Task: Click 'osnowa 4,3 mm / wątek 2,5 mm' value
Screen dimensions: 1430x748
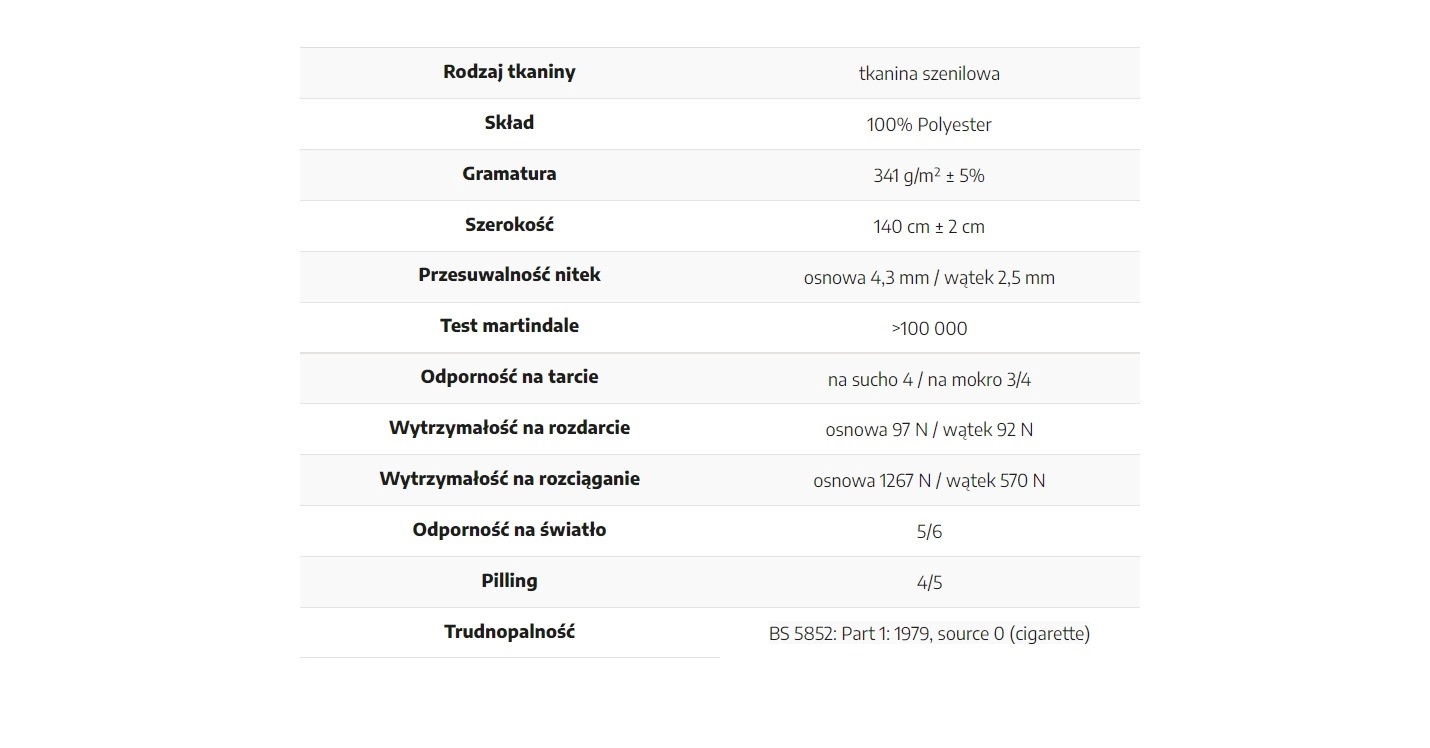Action: tap(929, 278)
